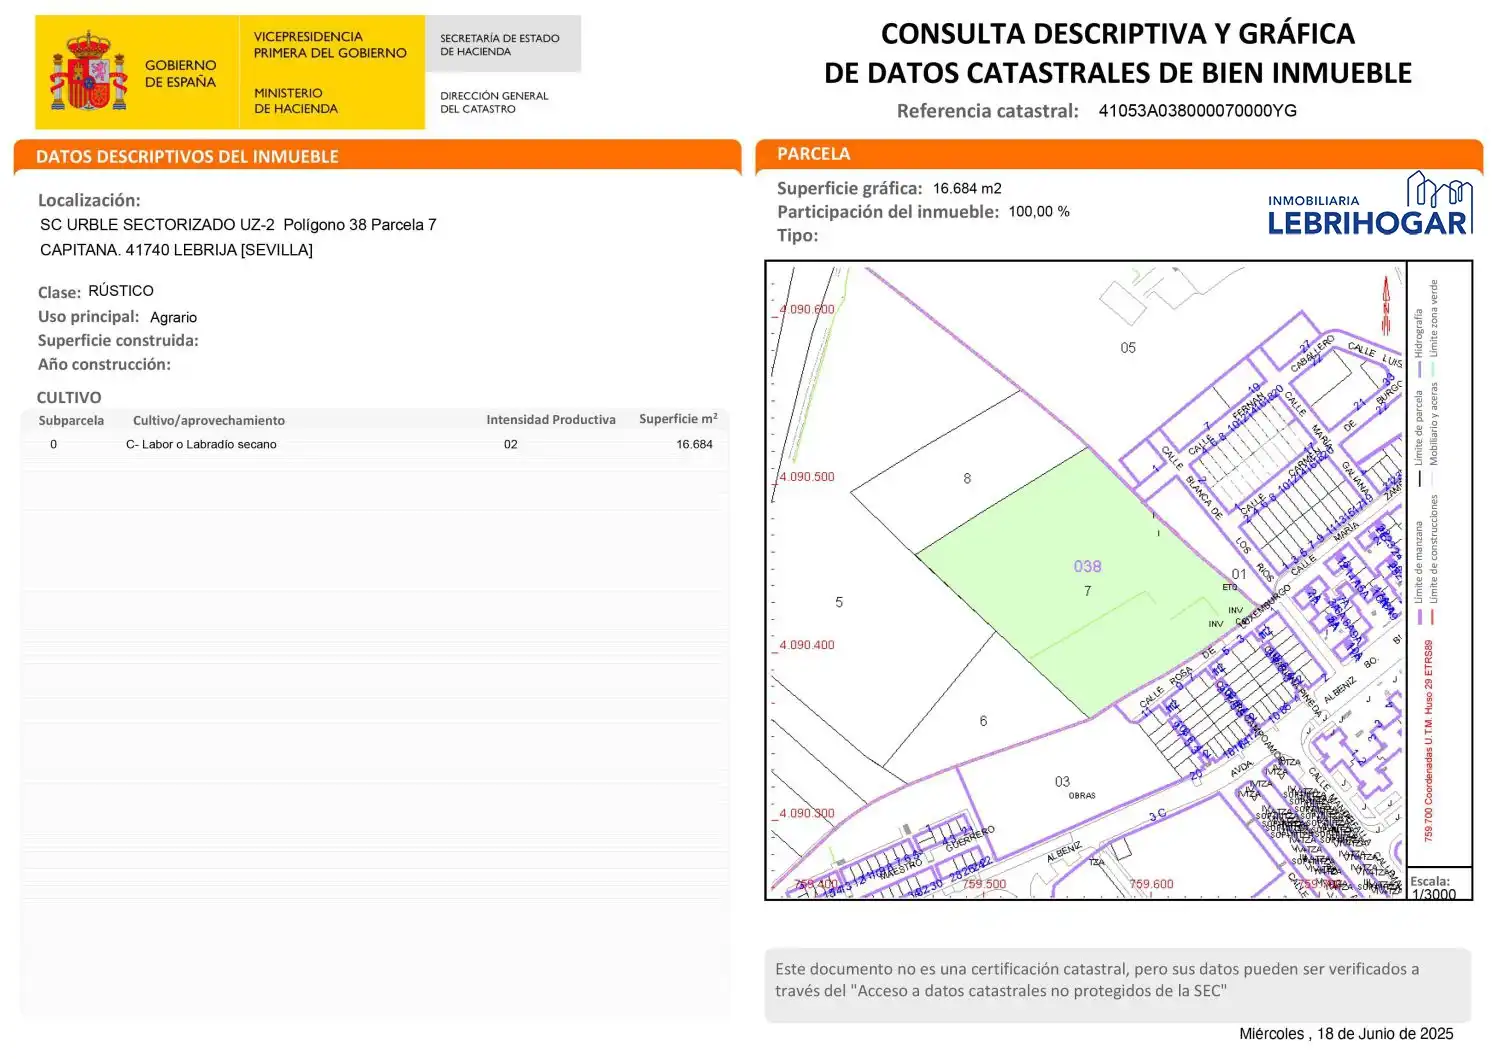
Task: Click the 759.600 coordinate label
Action: click(x=1151, y=884)
